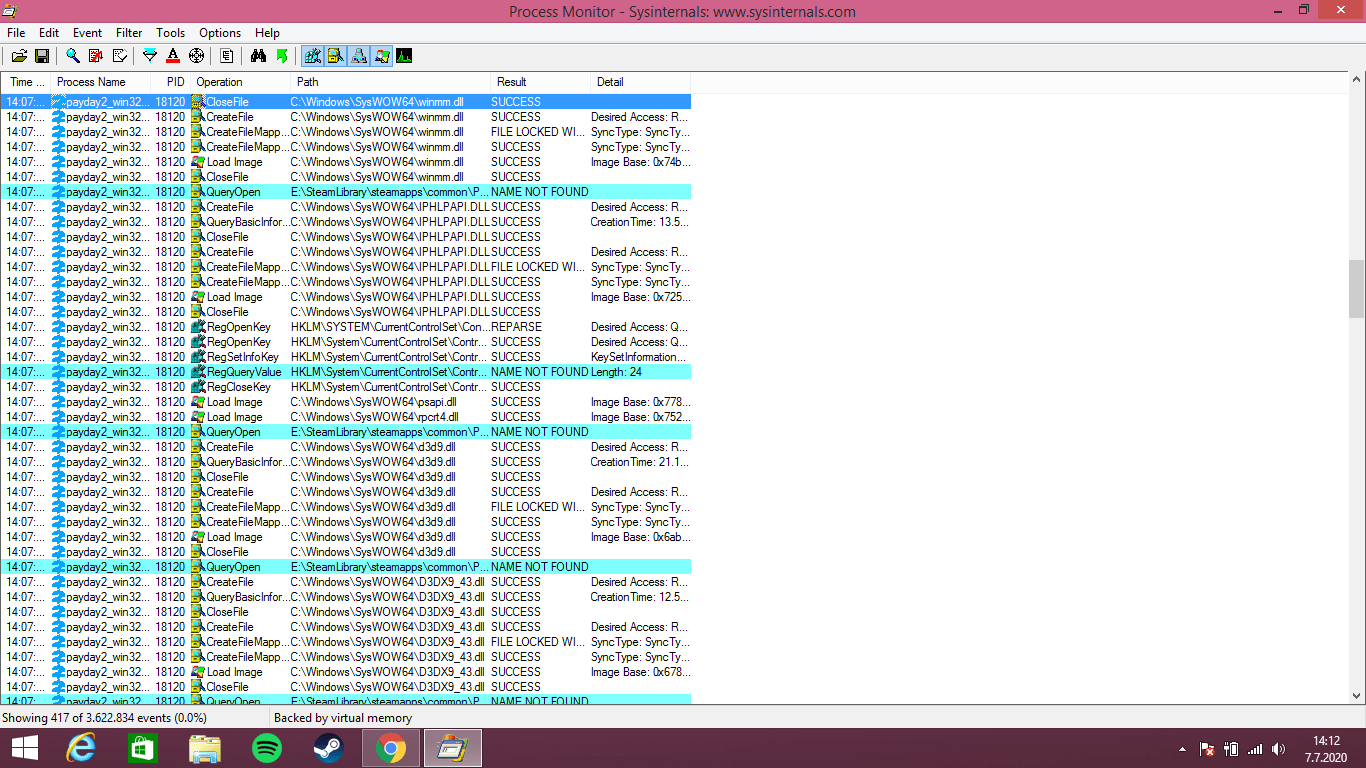
Task: Click the Open log file toolbar icon
Action: click(19, 56)
